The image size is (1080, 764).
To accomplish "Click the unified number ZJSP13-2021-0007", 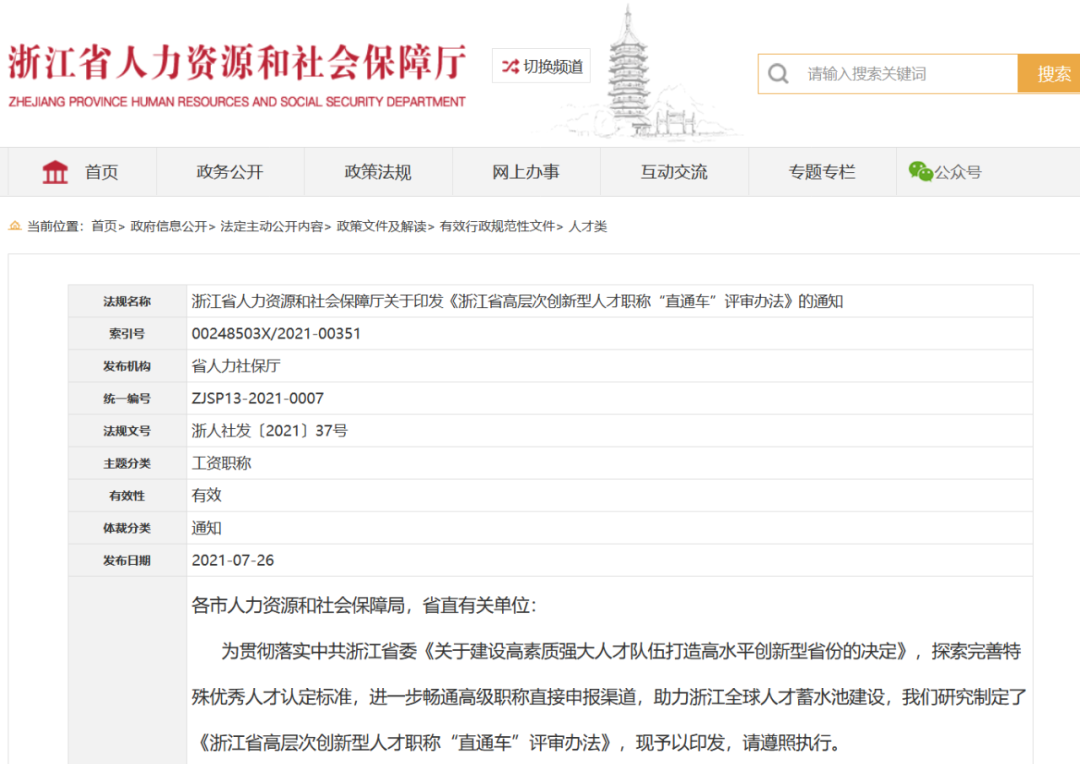I will (x=258, y=398).
